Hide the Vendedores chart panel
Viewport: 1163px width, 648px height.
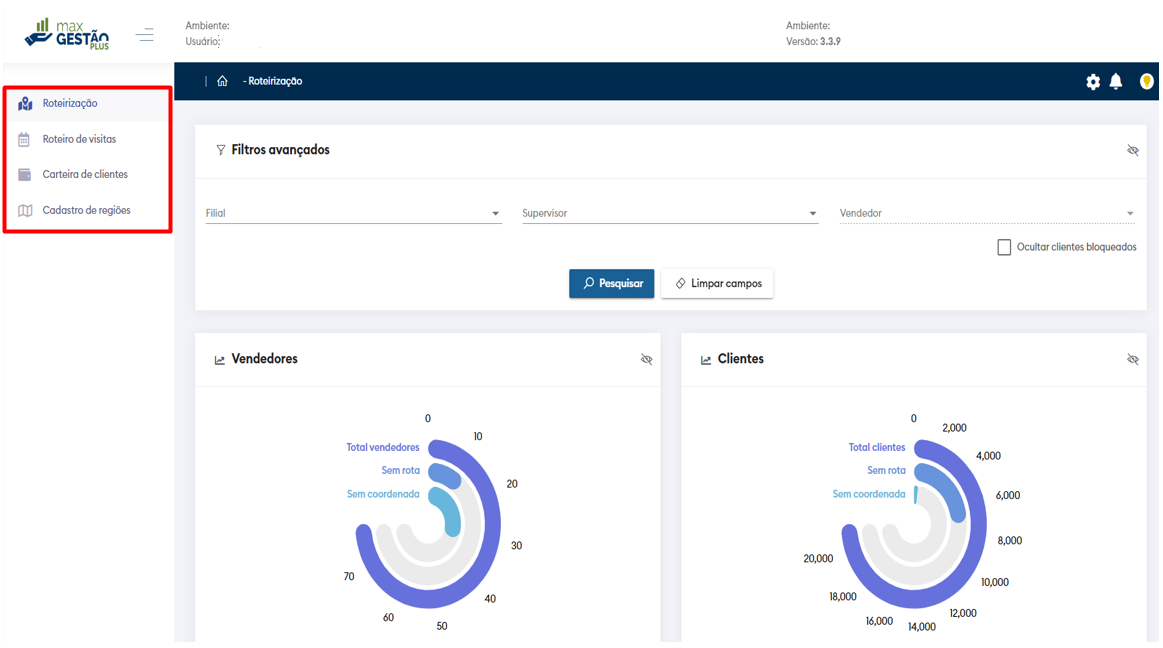point(646,360)
